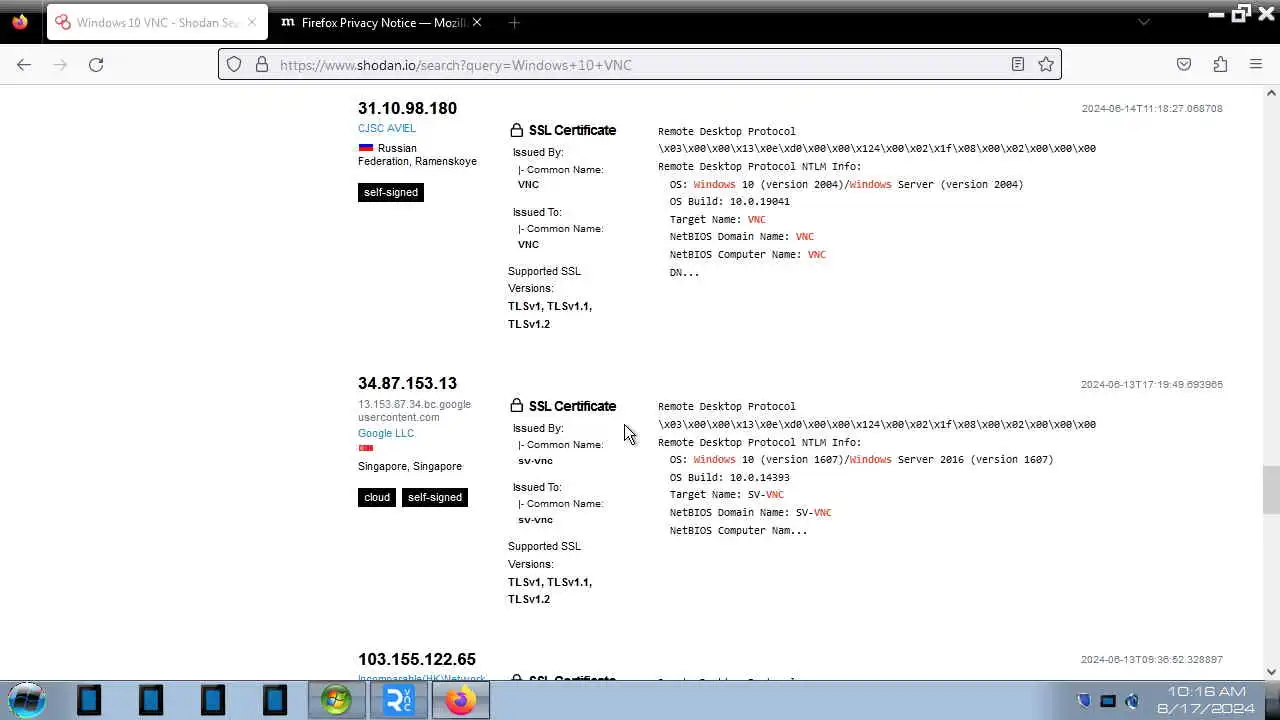The image size is (1280, 720).
Task: Click self-signed tag under 34.87.153.13
Action: click(435, 497)
